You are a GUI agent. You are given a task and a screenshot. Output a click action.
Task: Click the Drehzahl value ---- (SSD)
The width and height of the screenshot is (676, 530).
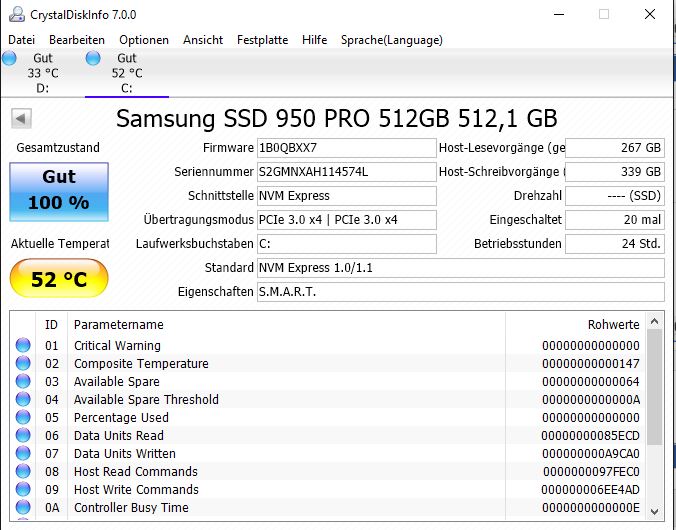[615, 196]
